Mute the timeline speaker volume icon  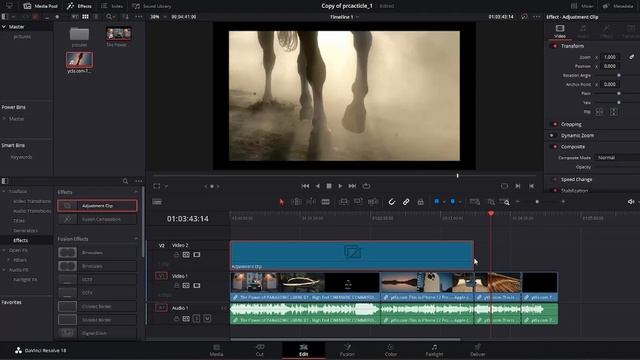[631, 202]
